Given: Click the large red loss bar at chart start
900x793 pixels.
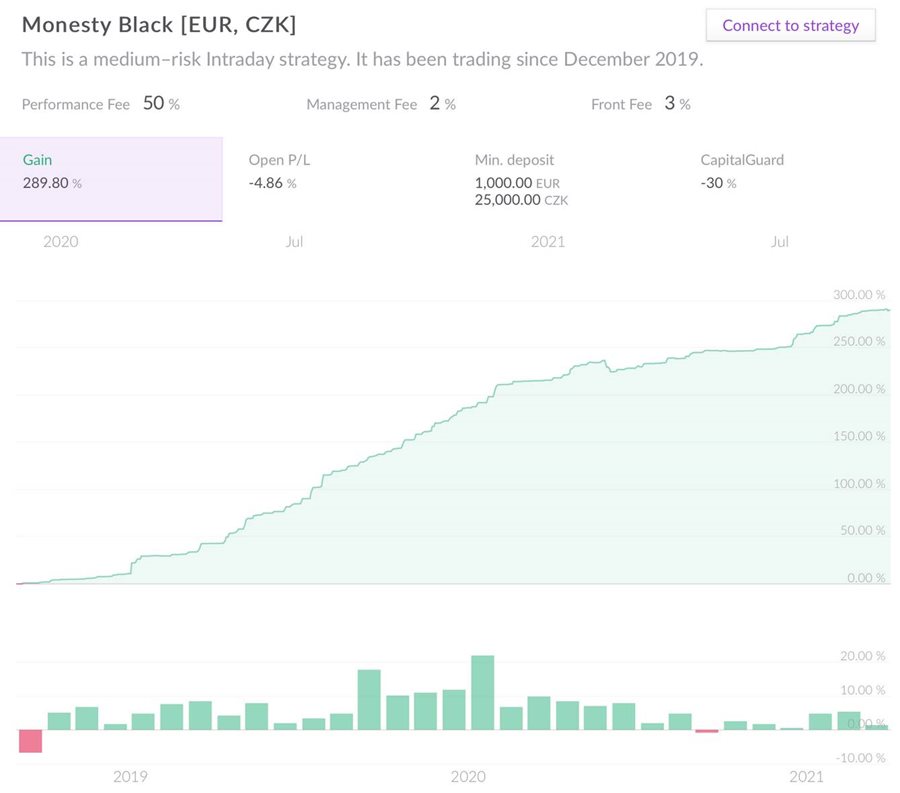Looking at the screenshot, I should (x=30, y=741).
